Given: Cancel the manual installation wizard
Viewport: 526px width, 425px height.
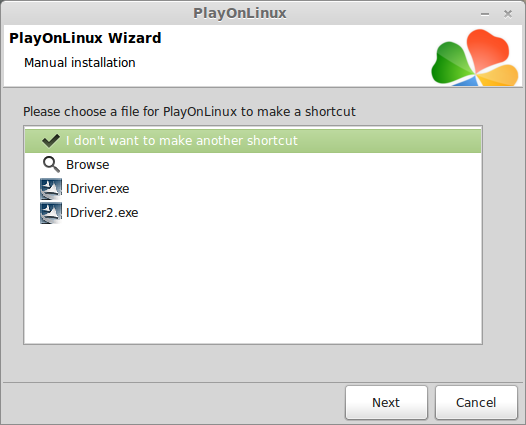Looking at the screenshot, I should click(x=476, y=402).
